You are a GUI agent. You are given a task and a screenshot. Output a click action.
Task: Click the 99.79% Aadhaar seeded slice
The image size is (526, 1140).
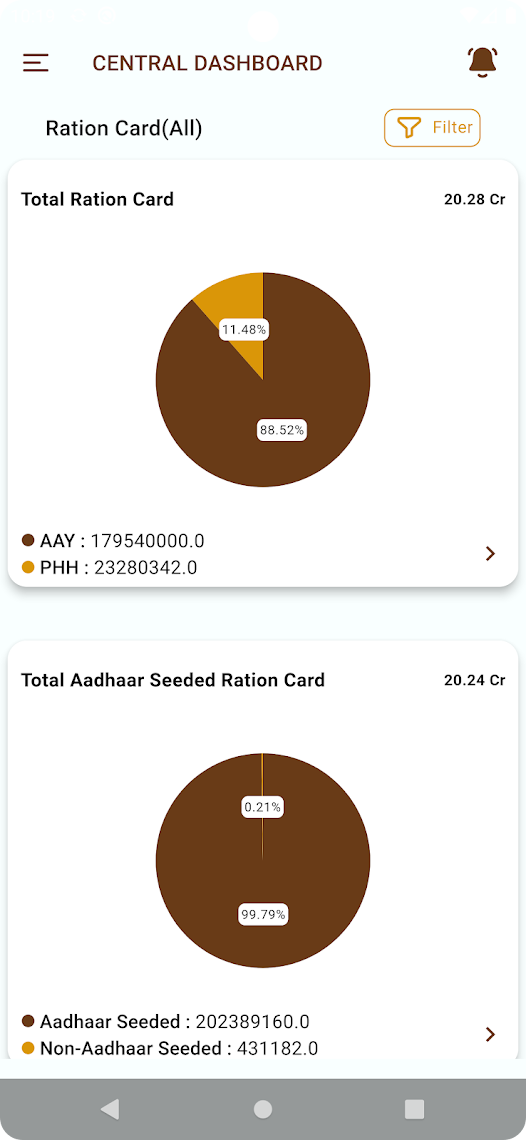(x=263, y=914)
